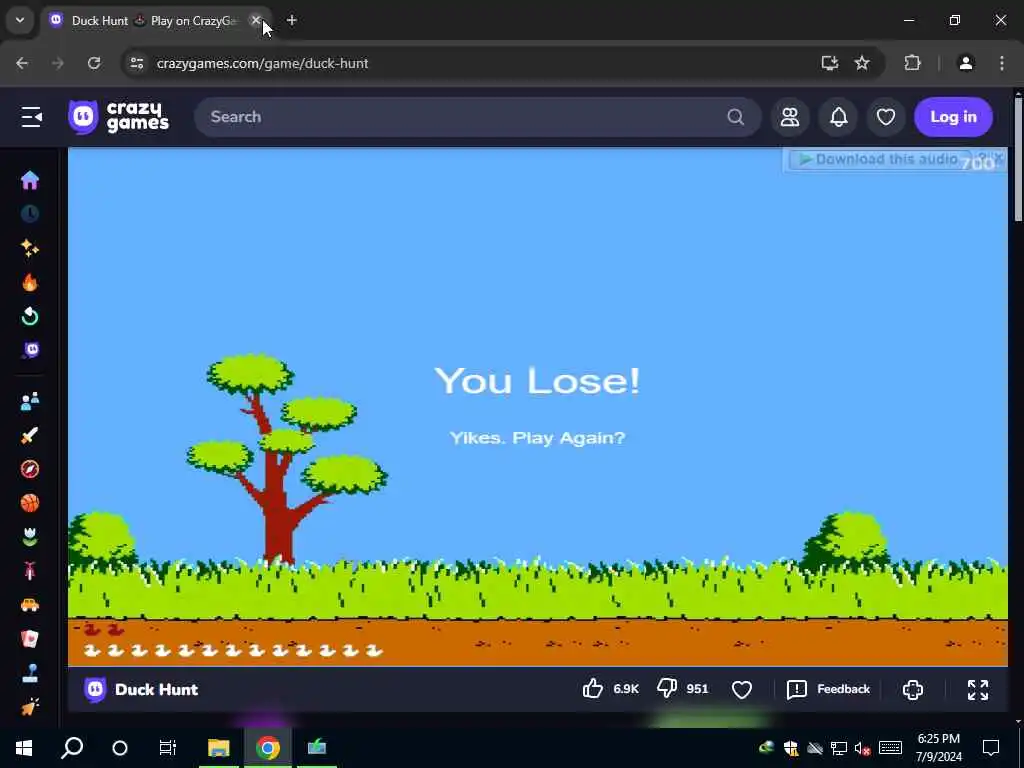Go to CrazyGames logo homepage
Image resolution: width=1024 pixels, height=768 pixels.
tap(119, 117)
